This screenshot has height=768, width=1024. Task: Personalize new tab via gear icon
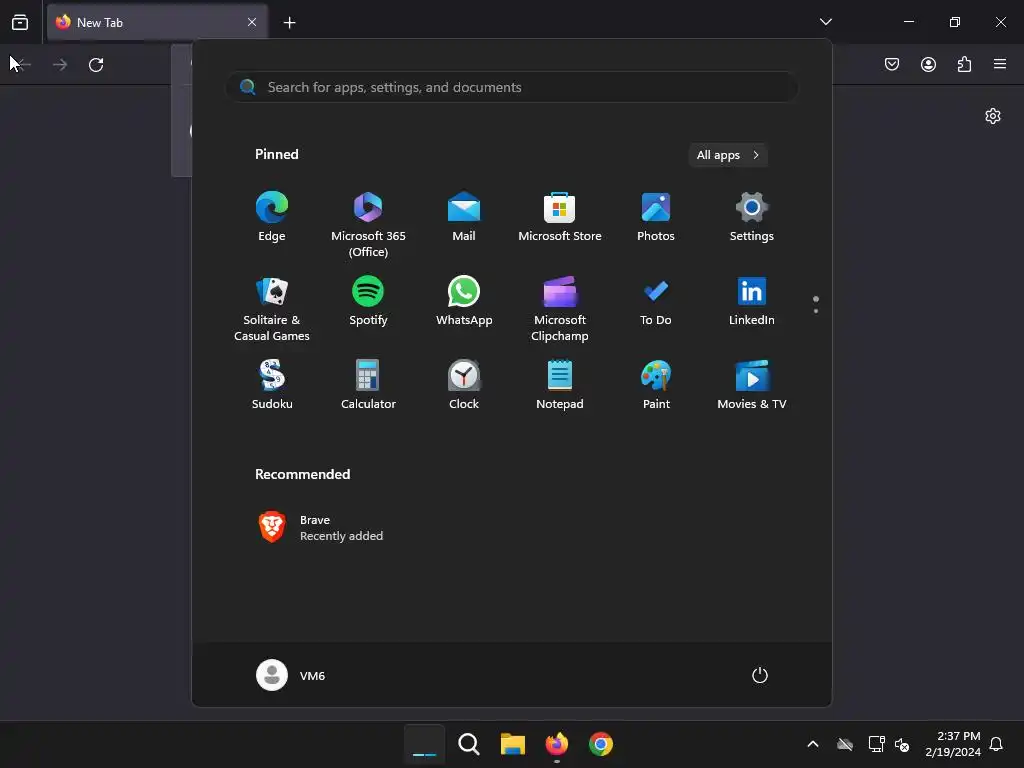point(993,116)
